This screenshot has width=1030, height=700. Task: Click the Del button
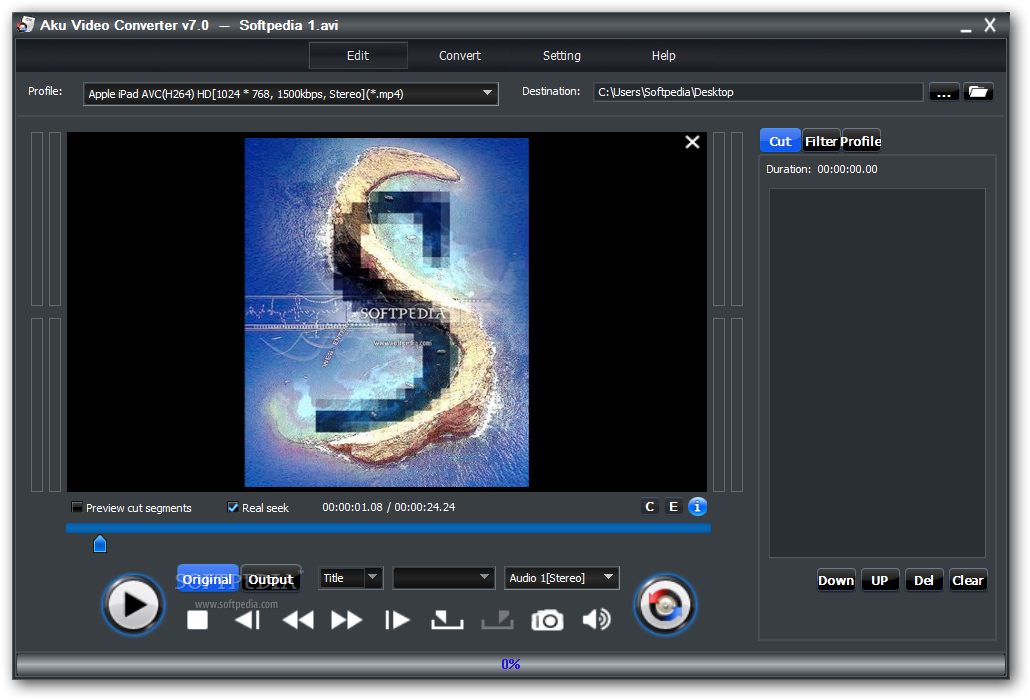point(924,580)
